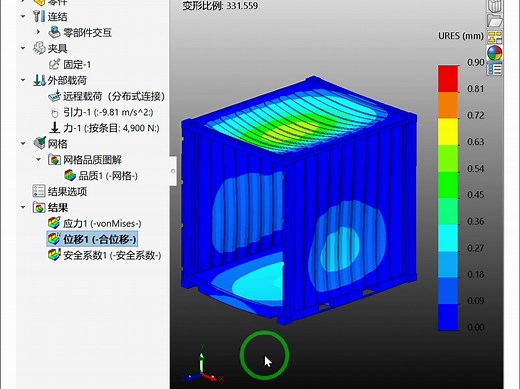520x389 pixels.
Task: Open 结果选项 tree item text
Action: [x=67, y=191]
